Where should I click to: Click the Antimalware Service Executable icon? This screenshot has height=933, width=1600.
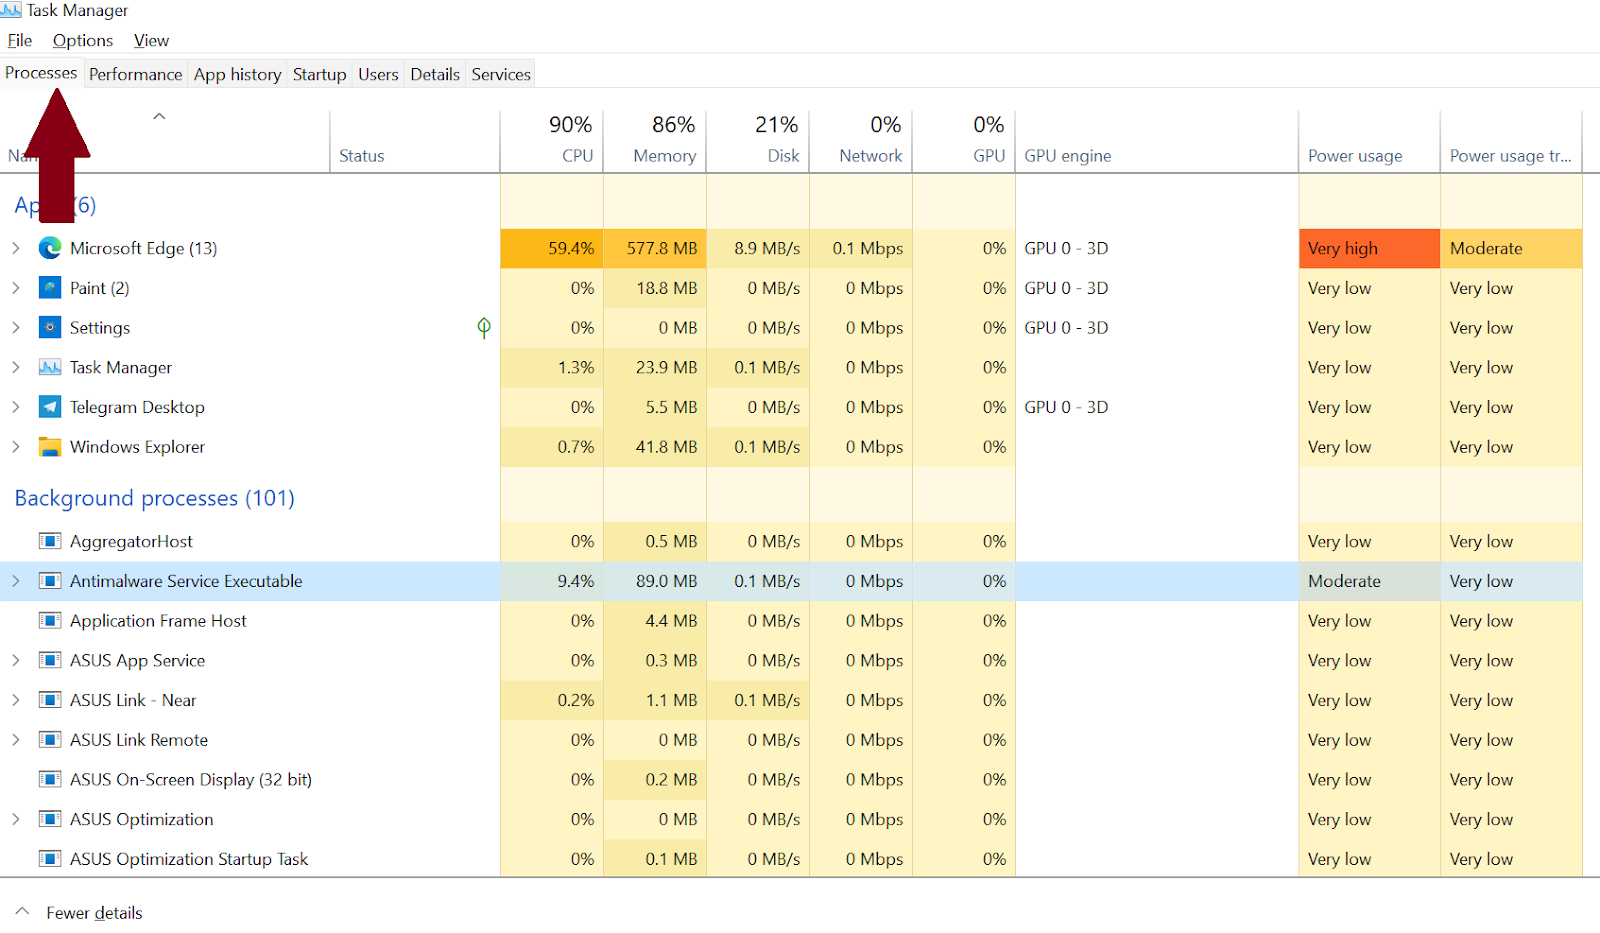[x=50, y=581]
